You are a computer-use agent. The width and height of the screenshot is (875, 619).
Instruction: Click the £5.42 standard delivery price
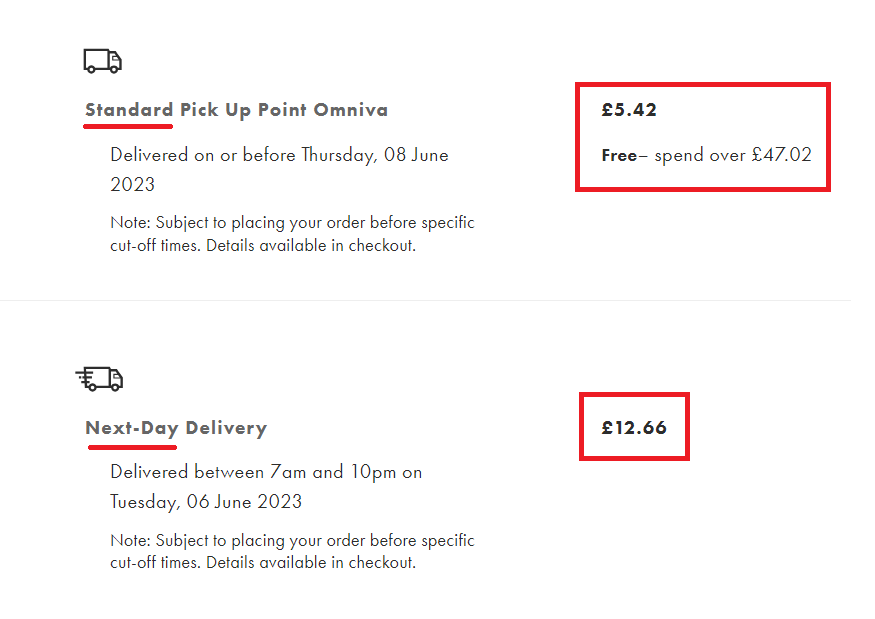(x=629, y=110)
